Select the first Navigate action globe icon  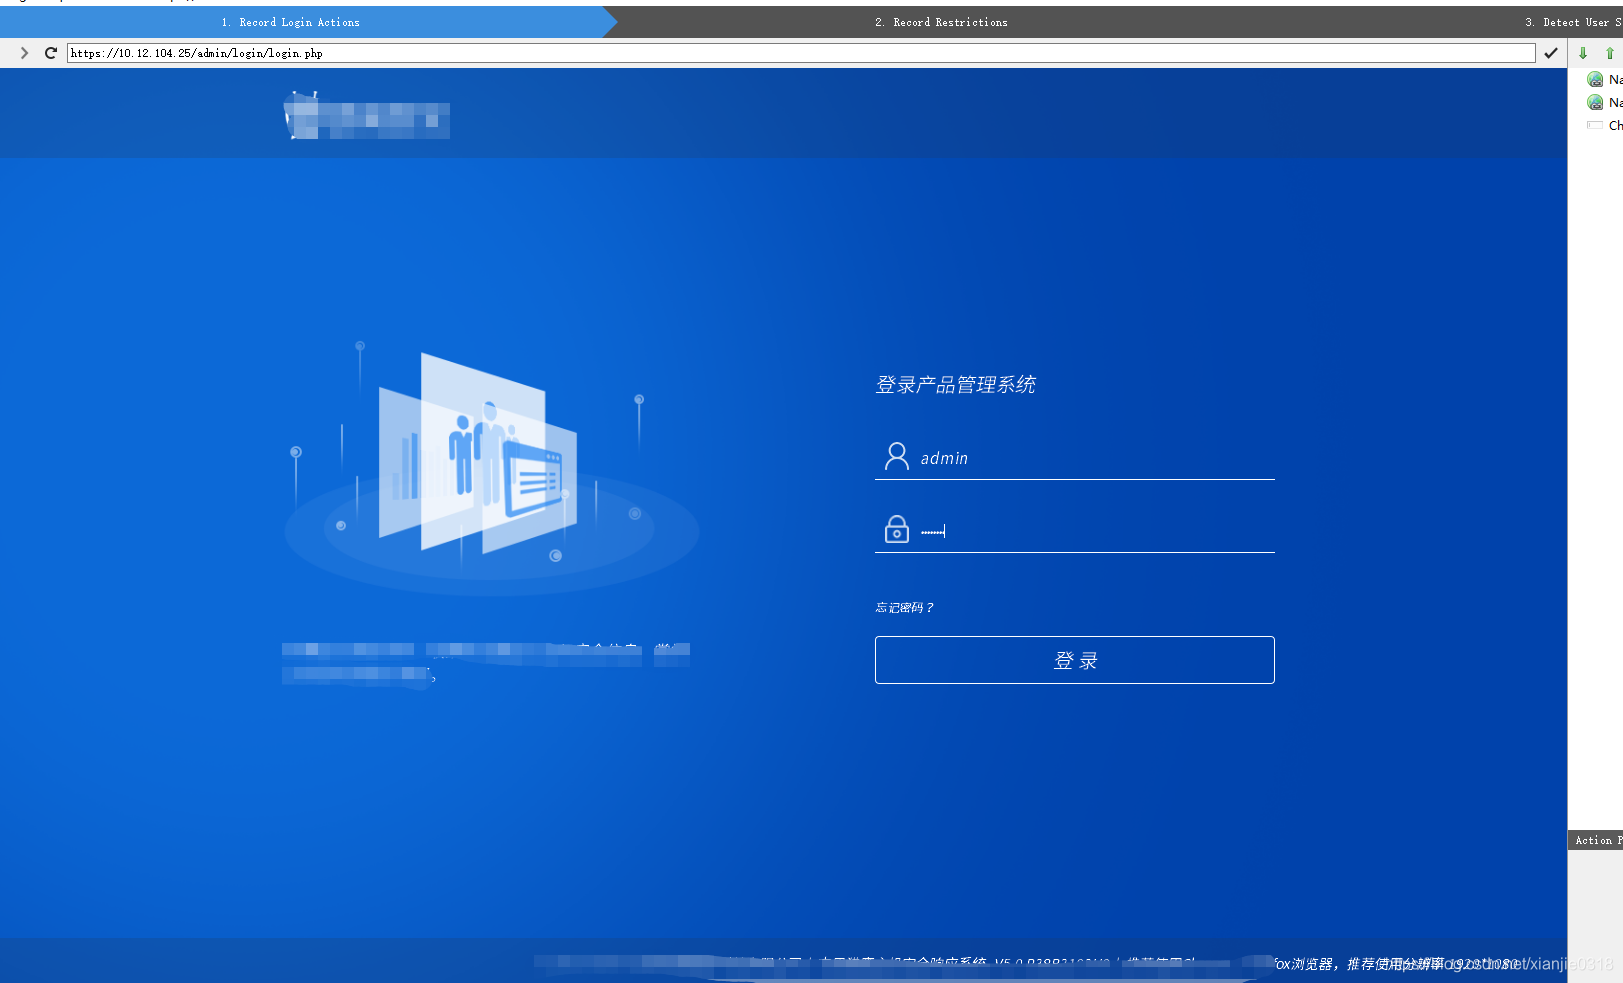click(1595, 79)
